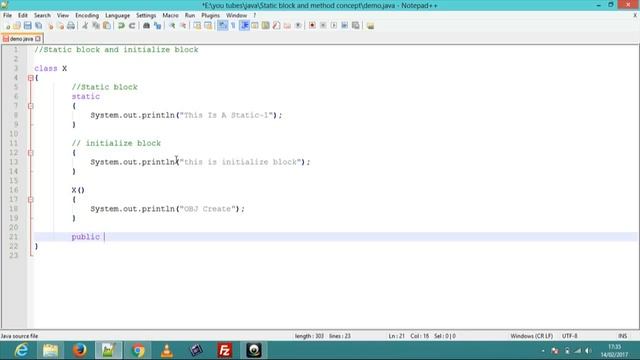Toggle INS mode in the status bar
This screenshot has width=640, height=360.
[622, 336]
